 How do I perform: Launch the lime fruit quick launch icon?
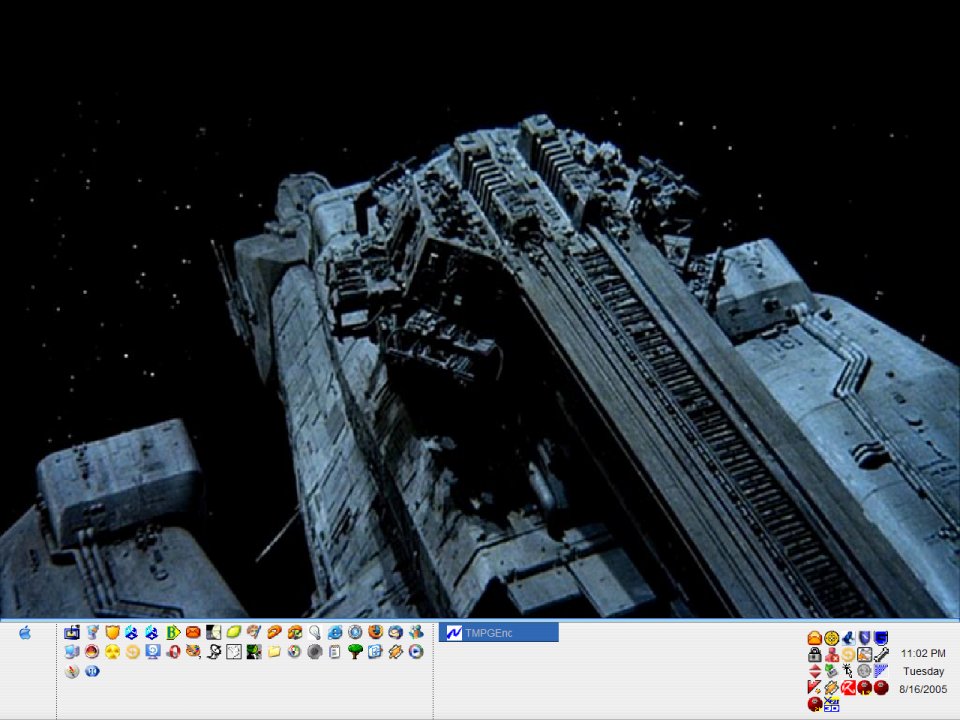pyautogui.click(x=234, y=632)
